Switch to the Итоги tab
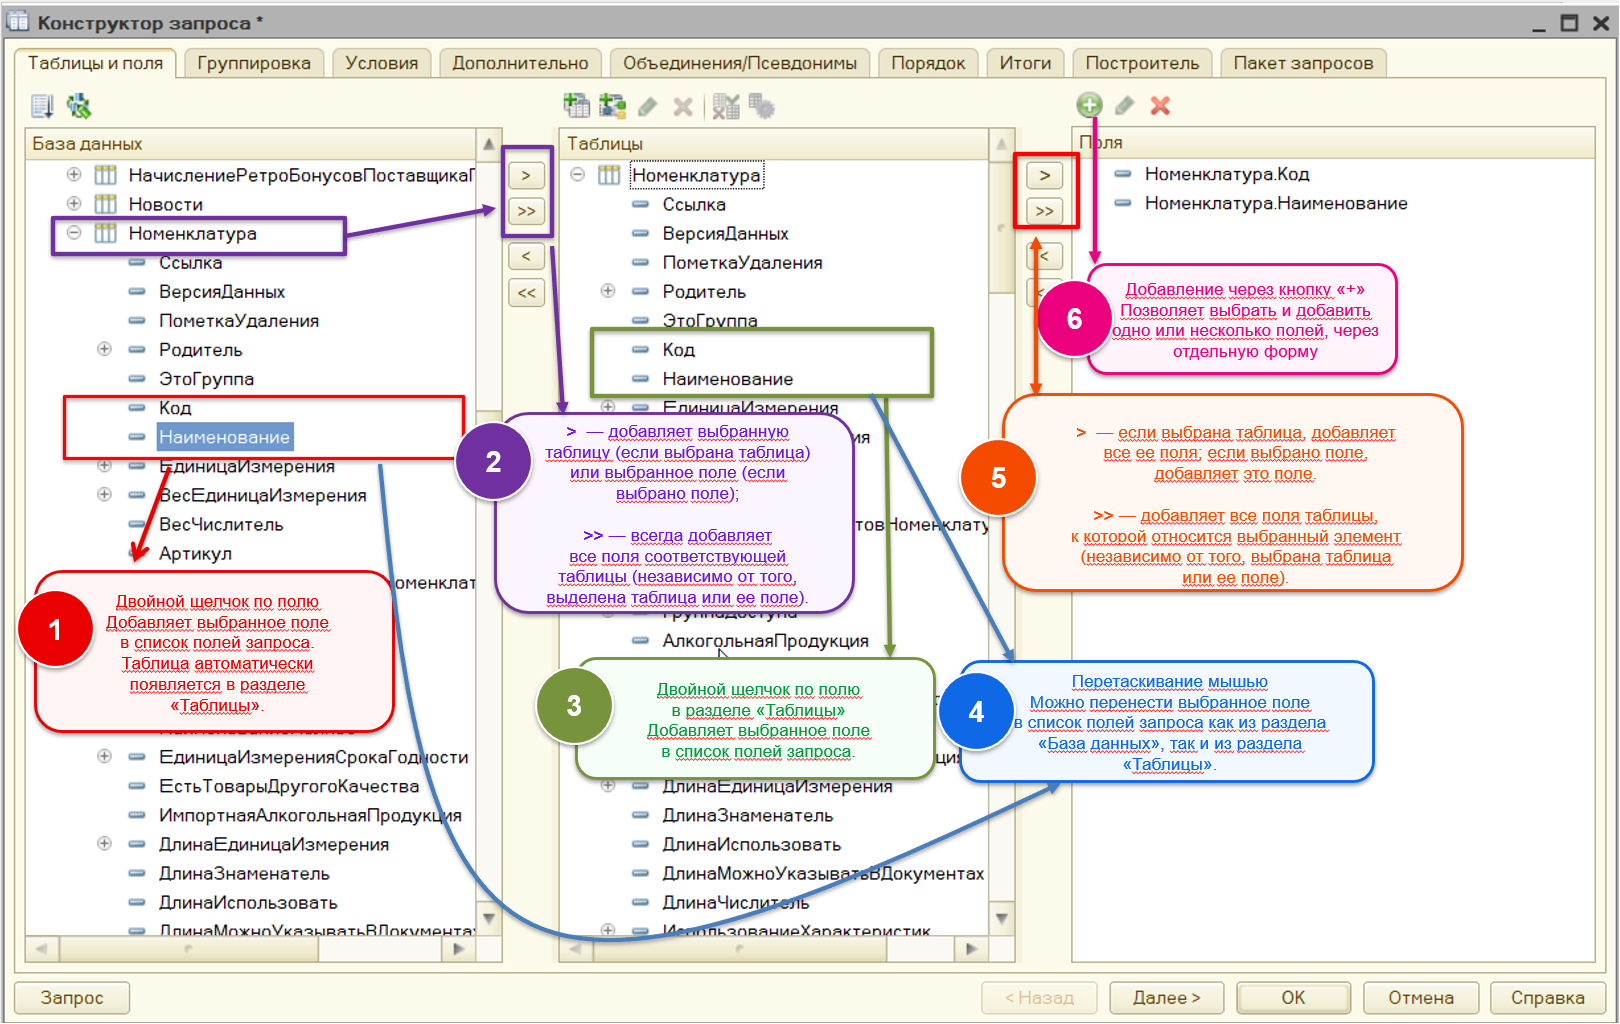 (1025, 63)
